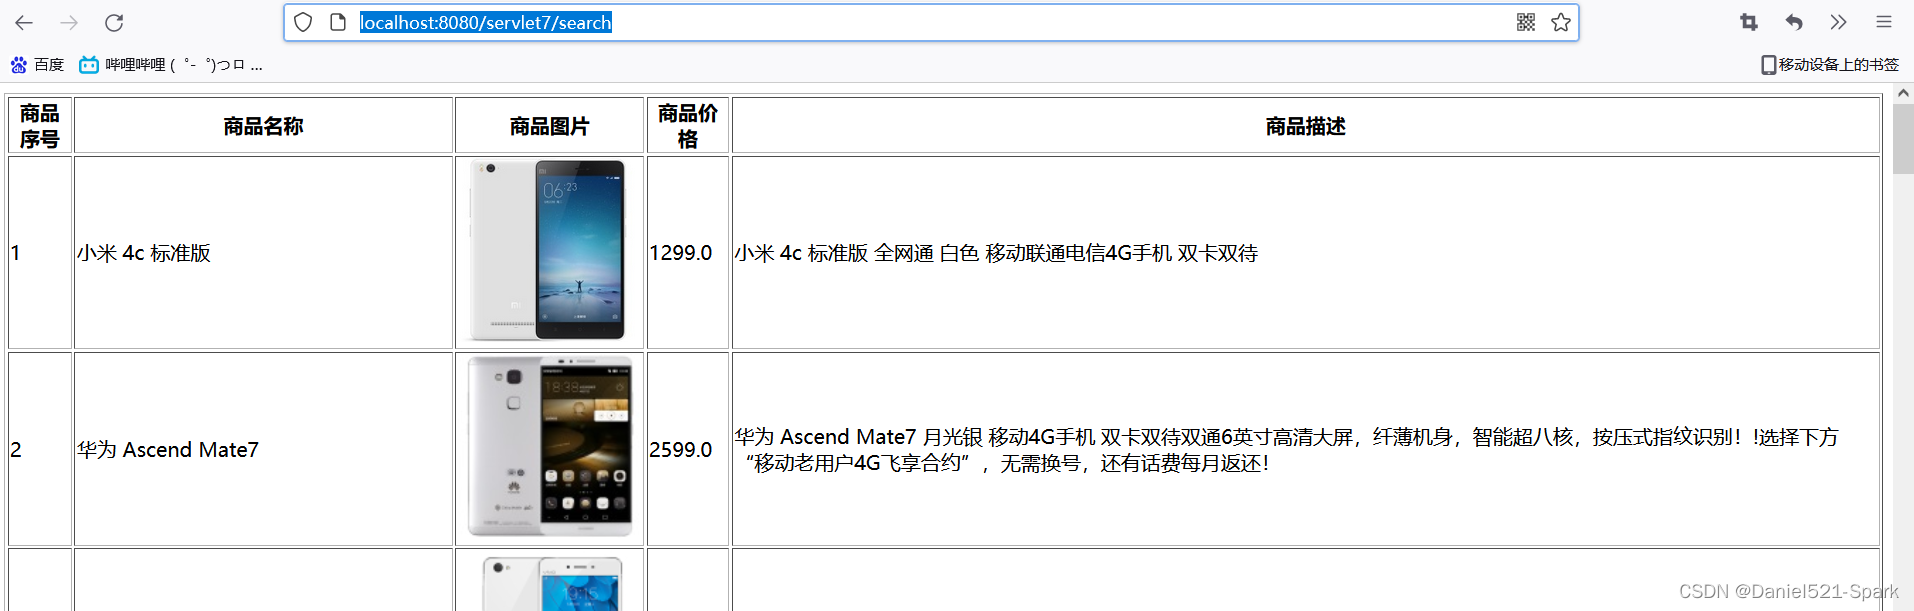Click the serial number cell 2
1914x611 pixels.
(x=40, y=450)
